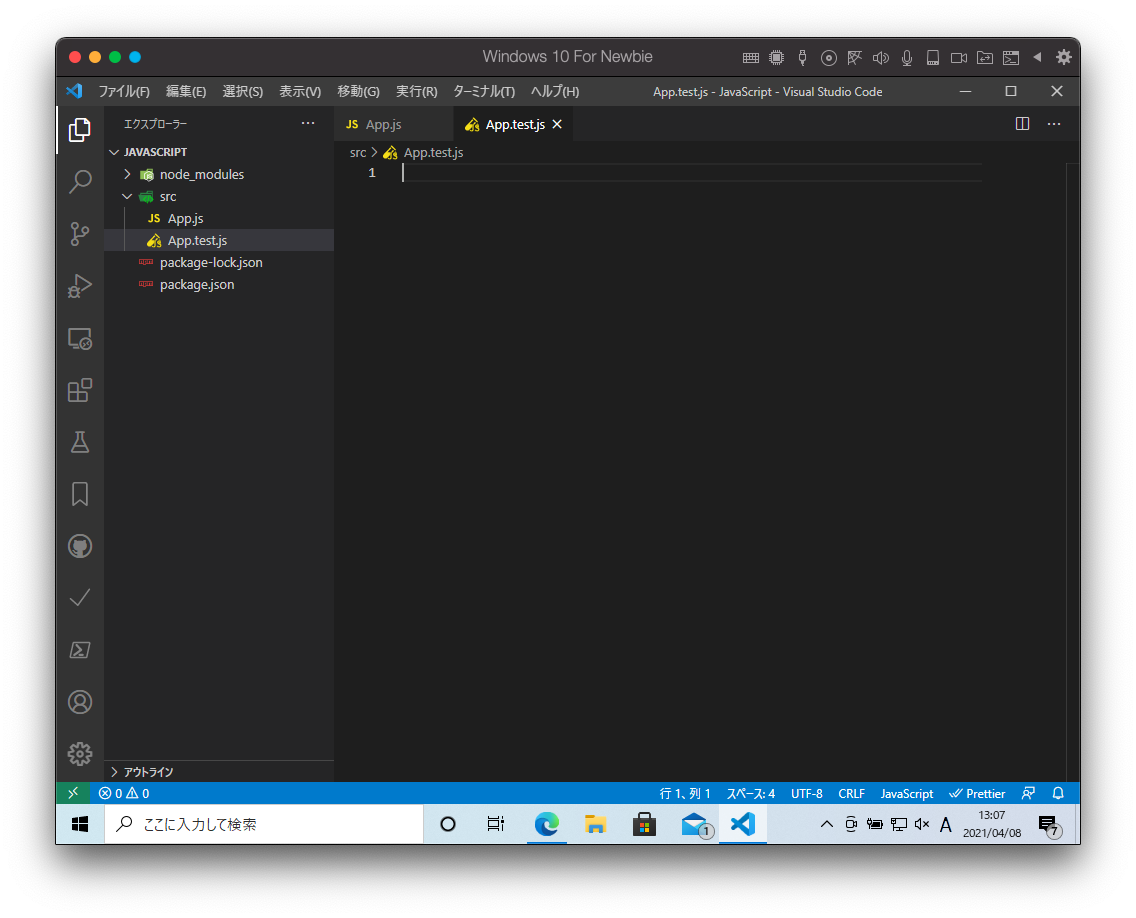Open the checkmark todo view
1136x918 pixels.
(80, 598)
